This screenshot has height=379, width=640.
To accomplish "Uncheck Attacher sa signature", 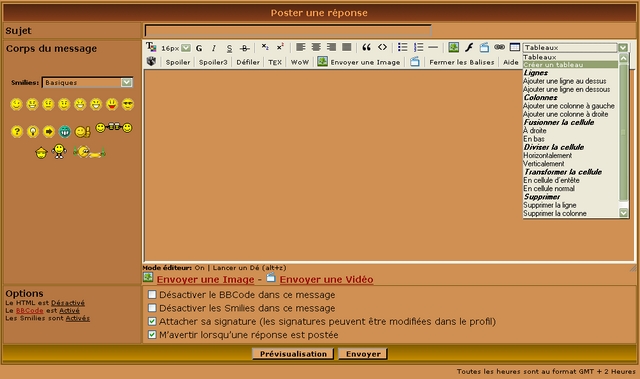I will 152,321.
